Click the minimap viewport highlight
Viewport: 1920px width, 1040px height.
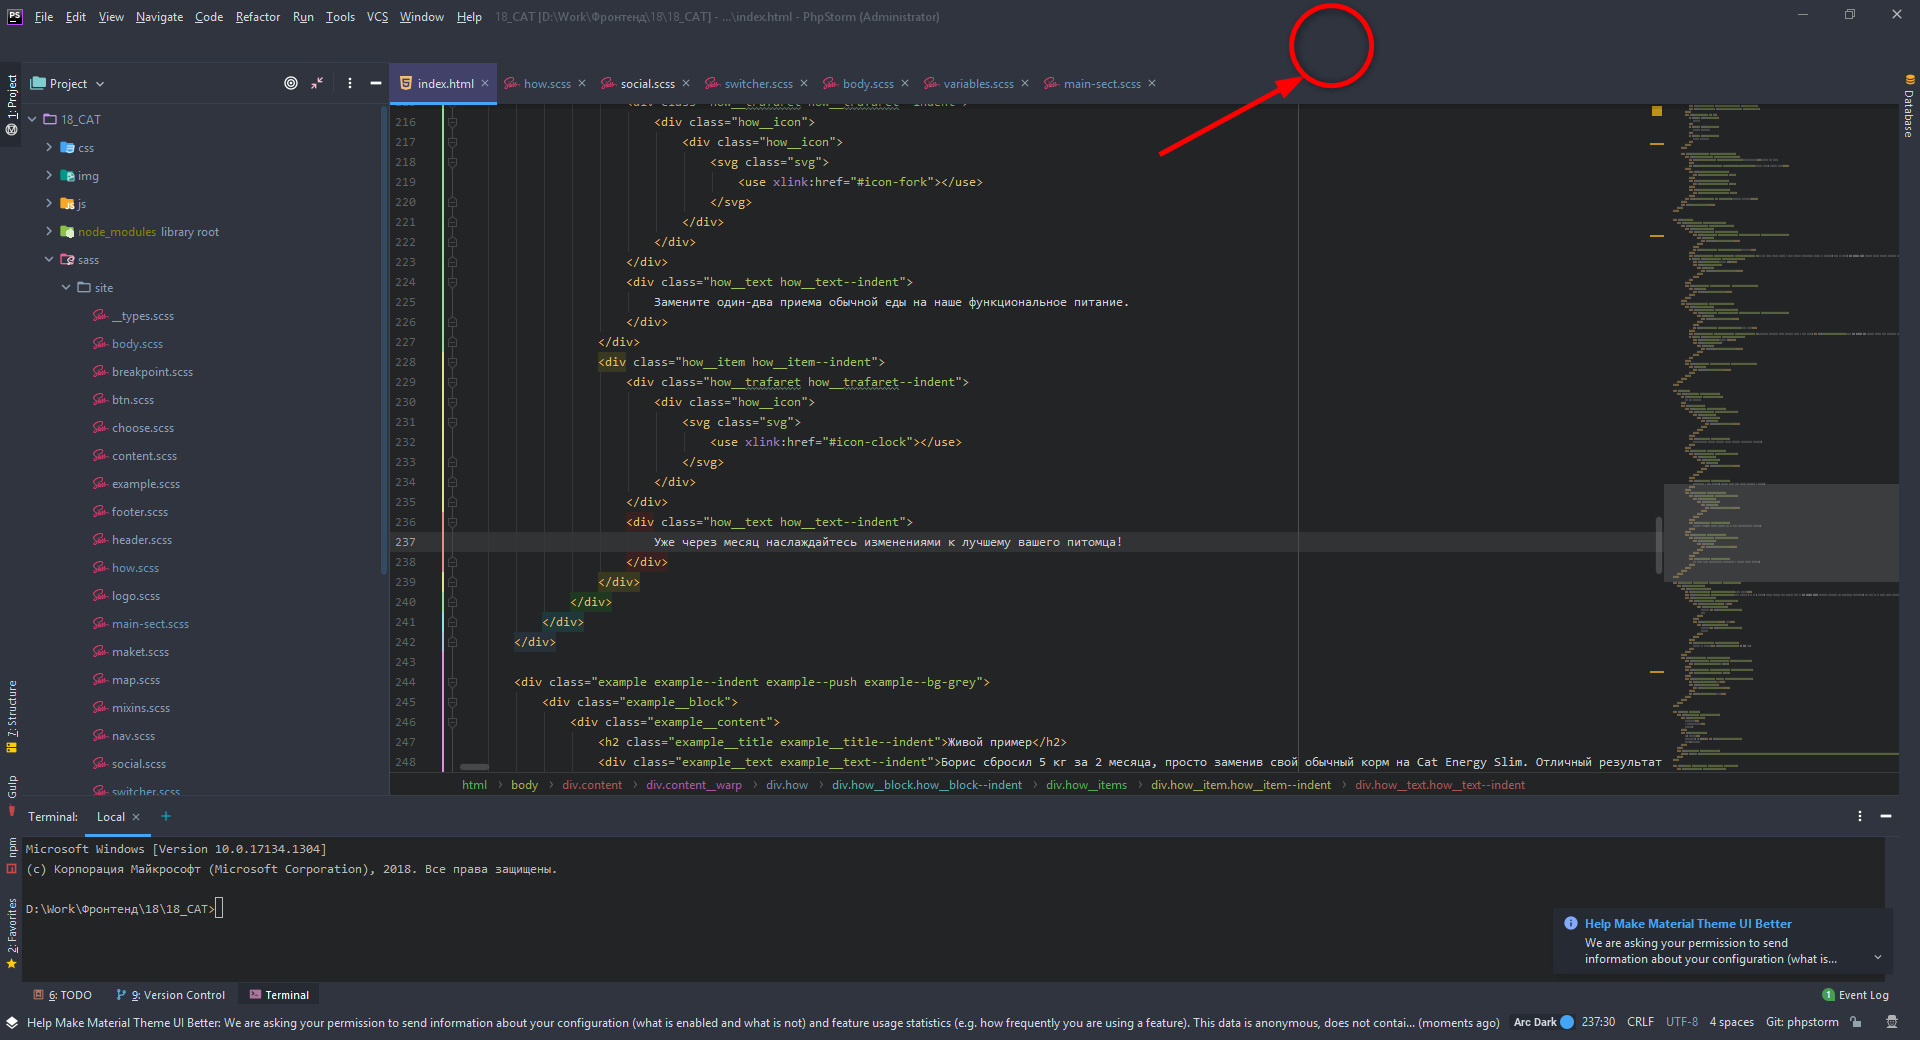click(x=1781, y=533)
